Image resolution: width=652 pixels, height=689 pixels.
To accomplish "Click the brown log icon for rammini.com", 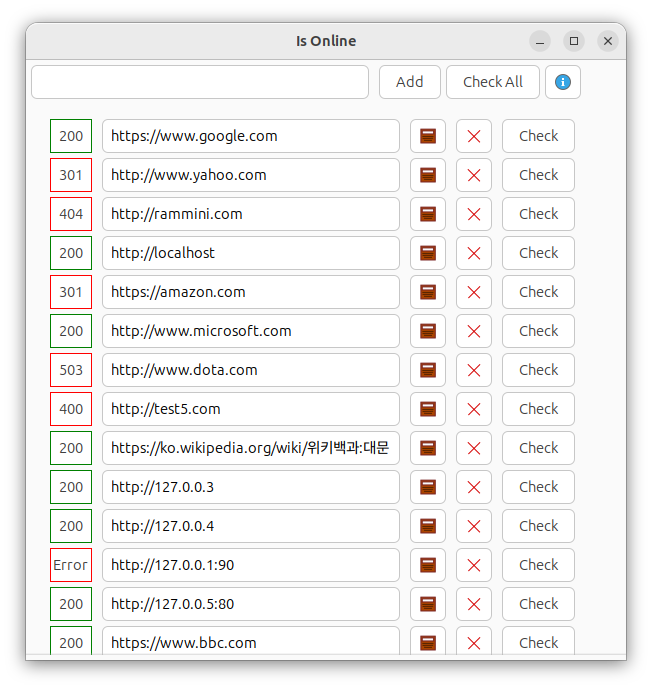I will point(427,214).
